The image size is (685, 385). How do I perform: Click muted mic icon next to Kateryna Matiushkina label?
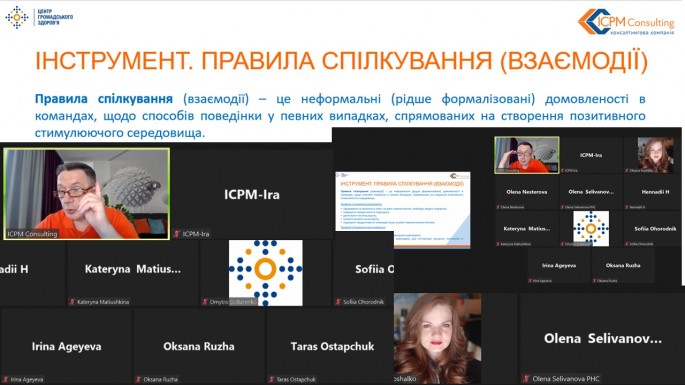72,302
